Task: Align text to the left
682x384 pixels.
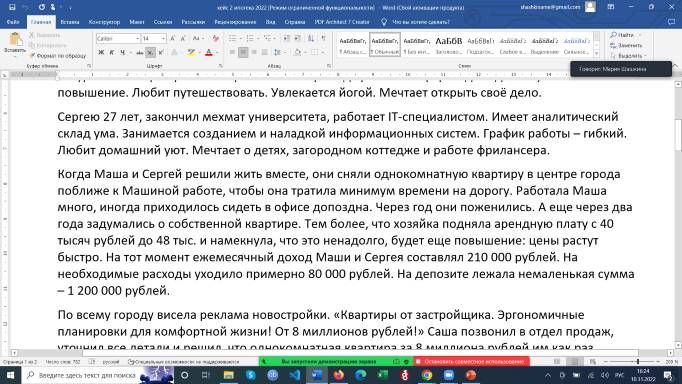Action: tap(233, 52)
